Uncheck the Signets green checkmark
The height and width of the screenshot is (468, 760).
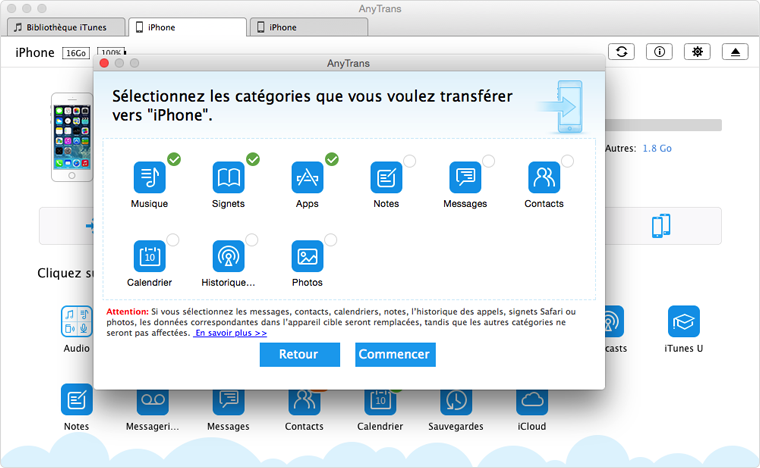pos(253,159)
